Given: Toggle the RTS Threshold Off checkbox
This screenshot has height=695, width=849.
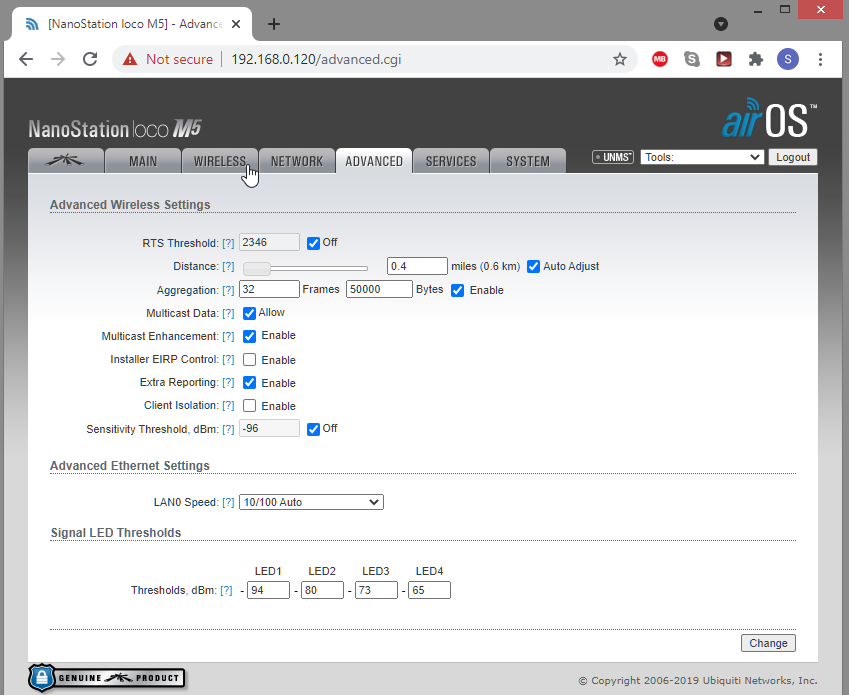Looking at the screenshot, I should (313, 243).
